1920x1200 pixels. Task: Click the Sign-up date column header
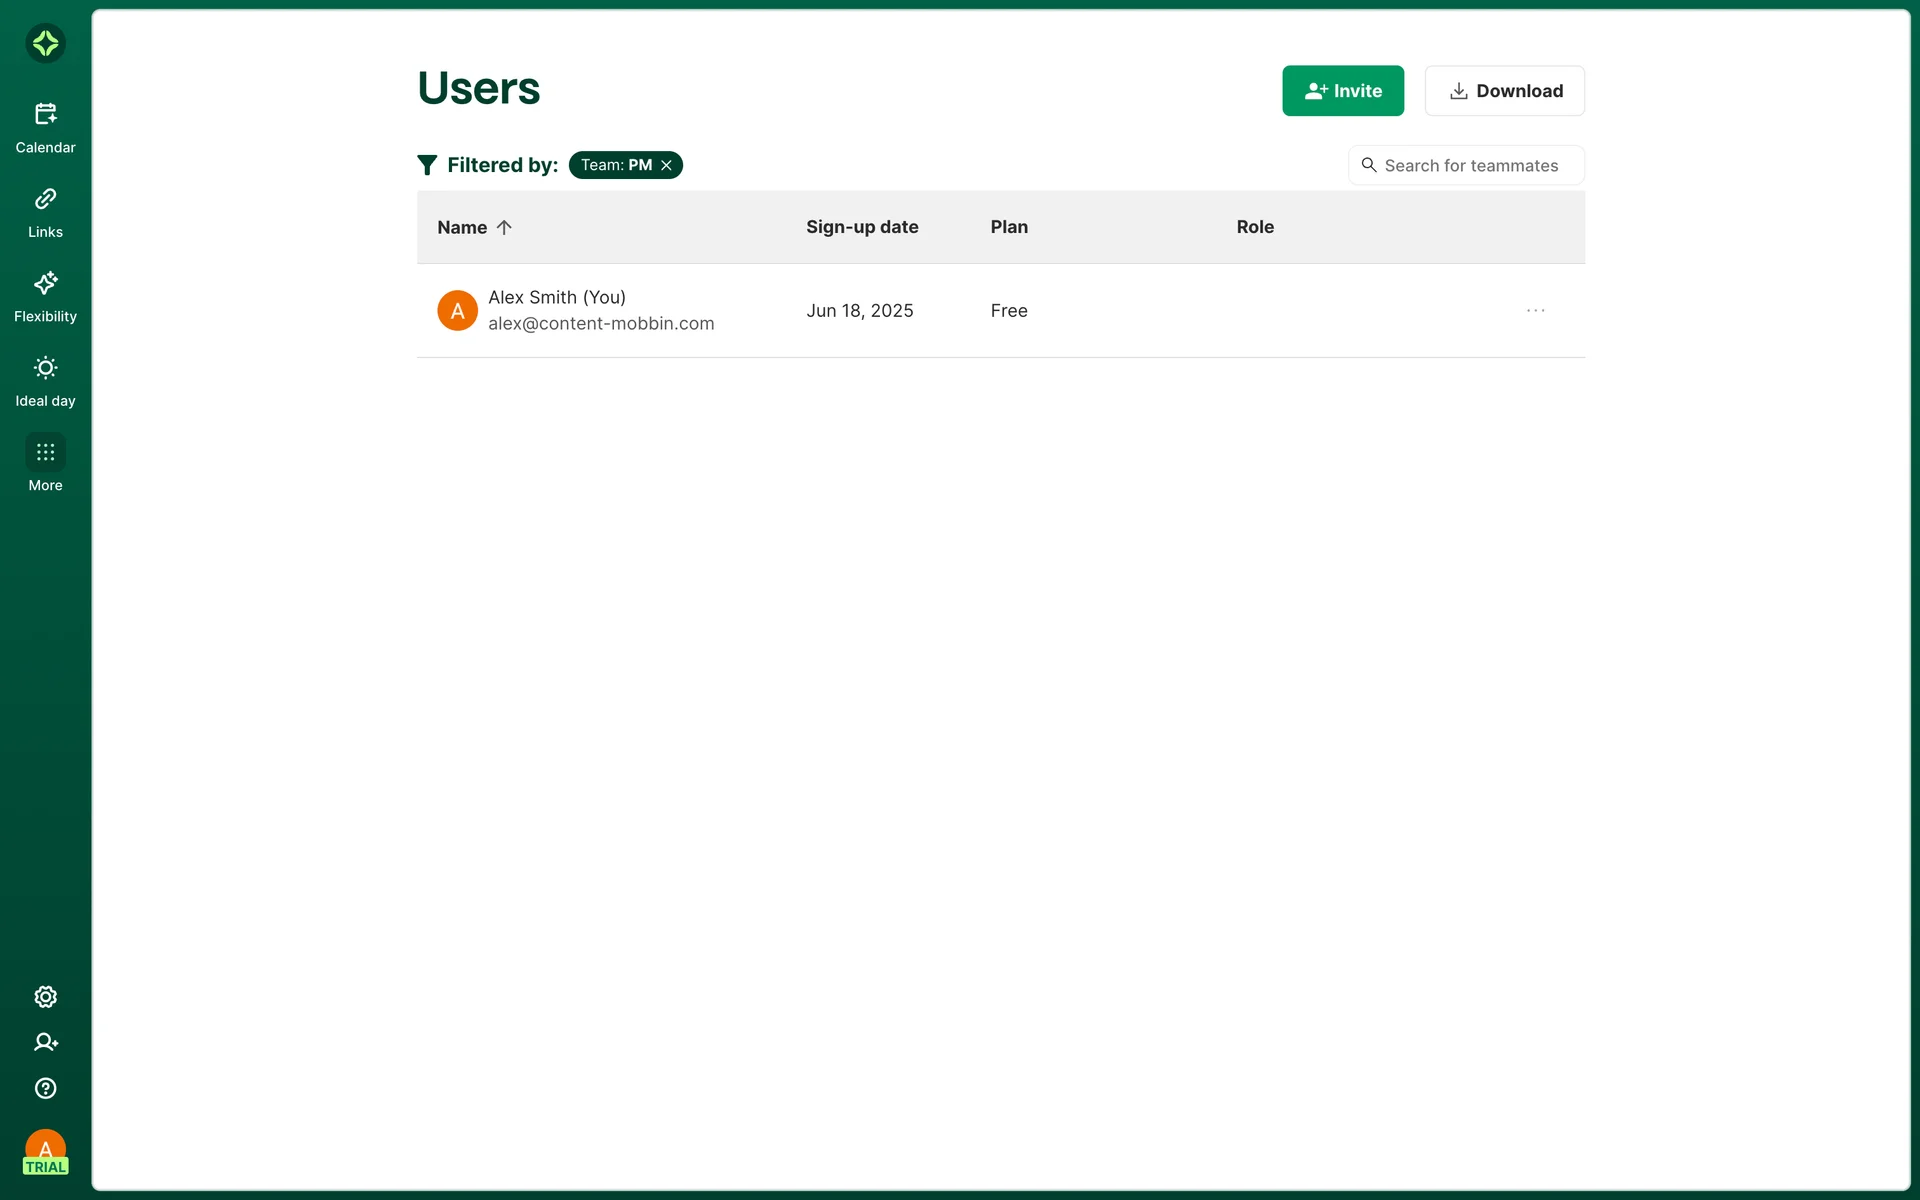point(862,227)
